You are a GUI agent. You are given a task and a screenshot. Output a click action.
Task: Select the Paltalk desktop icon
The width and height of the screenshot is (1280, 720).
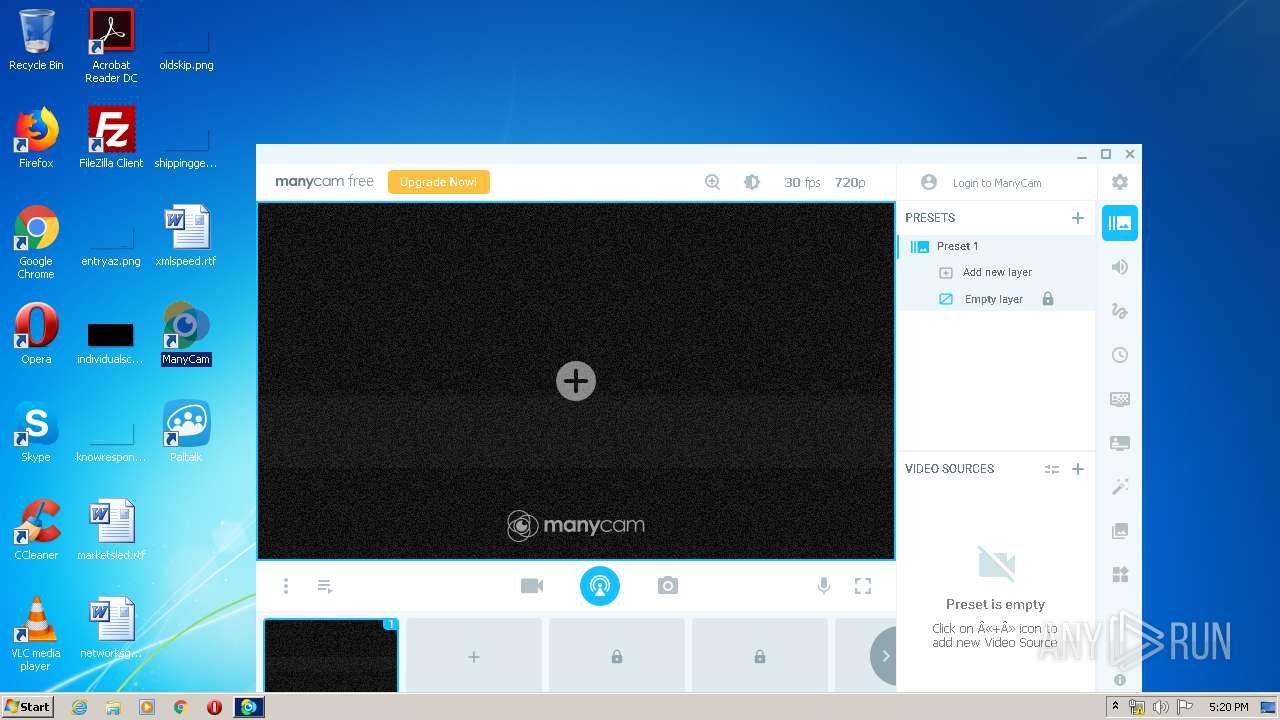click(186, 432)
